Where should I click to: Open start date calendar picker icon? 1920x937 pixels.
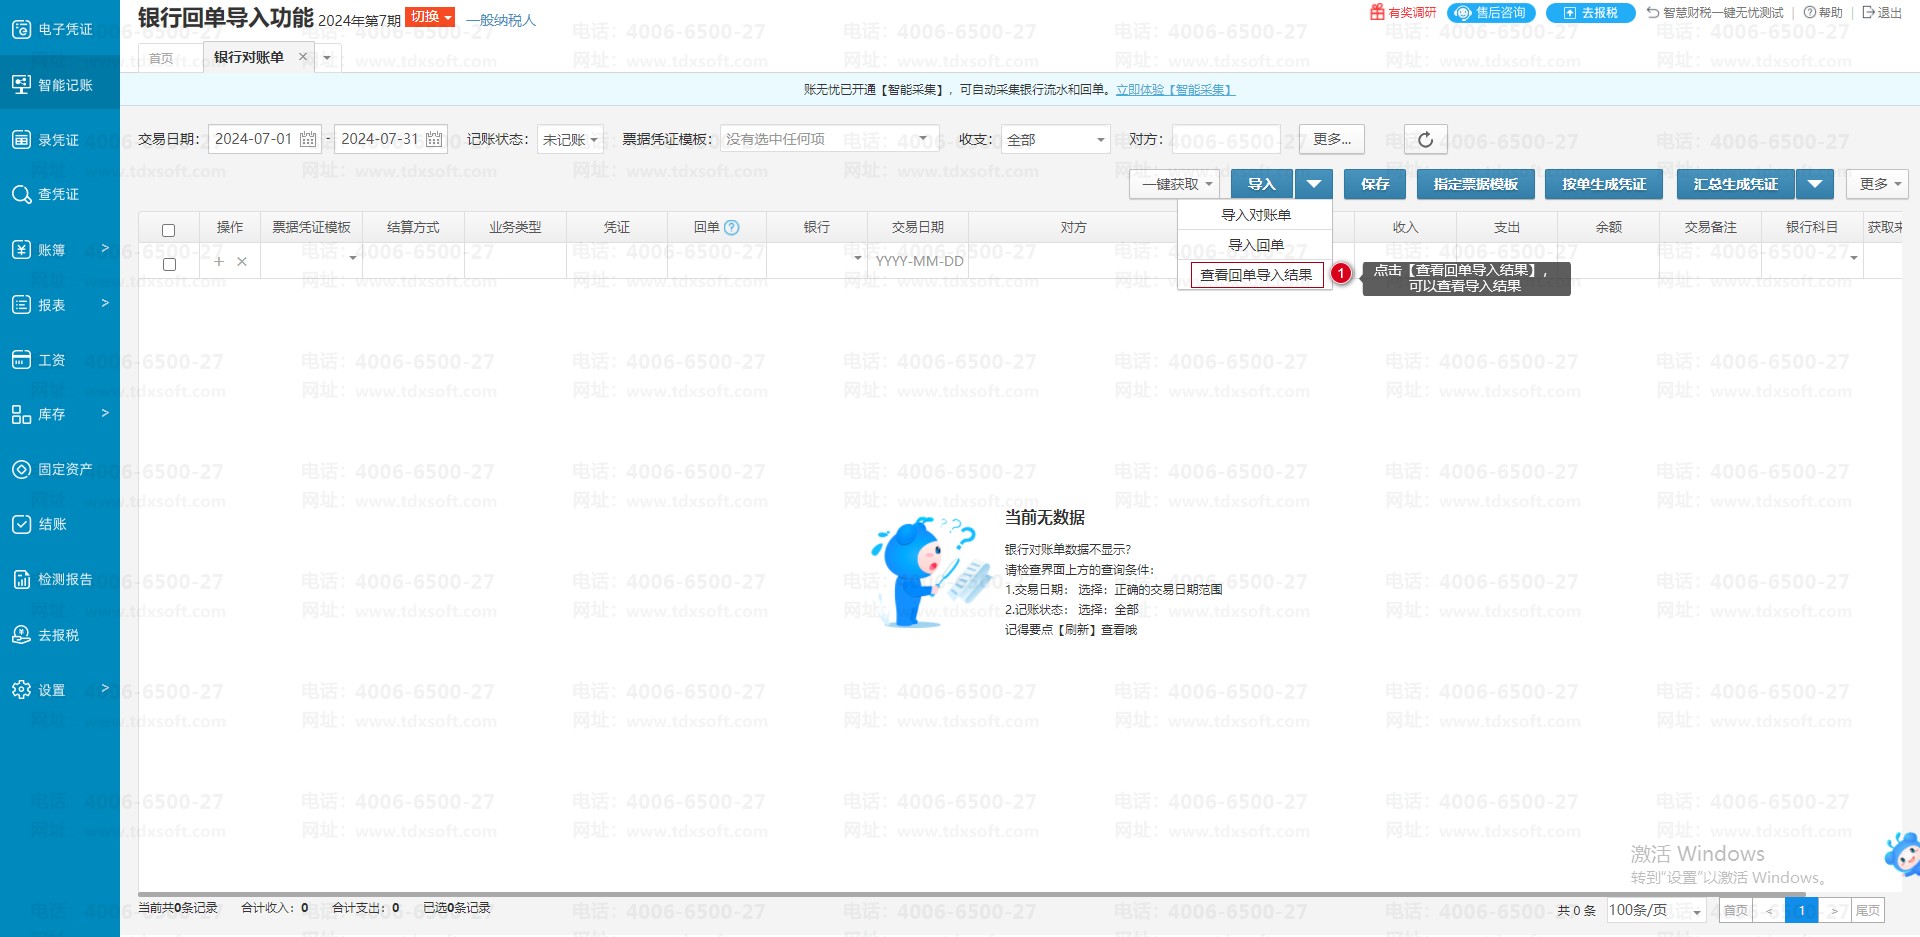[308, 140]
